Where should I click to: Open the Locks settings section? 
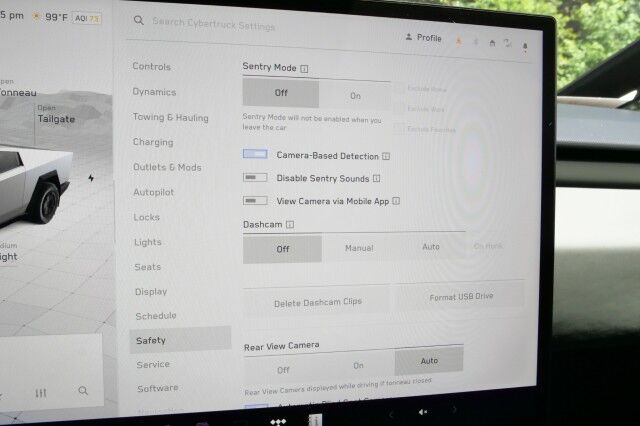point(147,217)
